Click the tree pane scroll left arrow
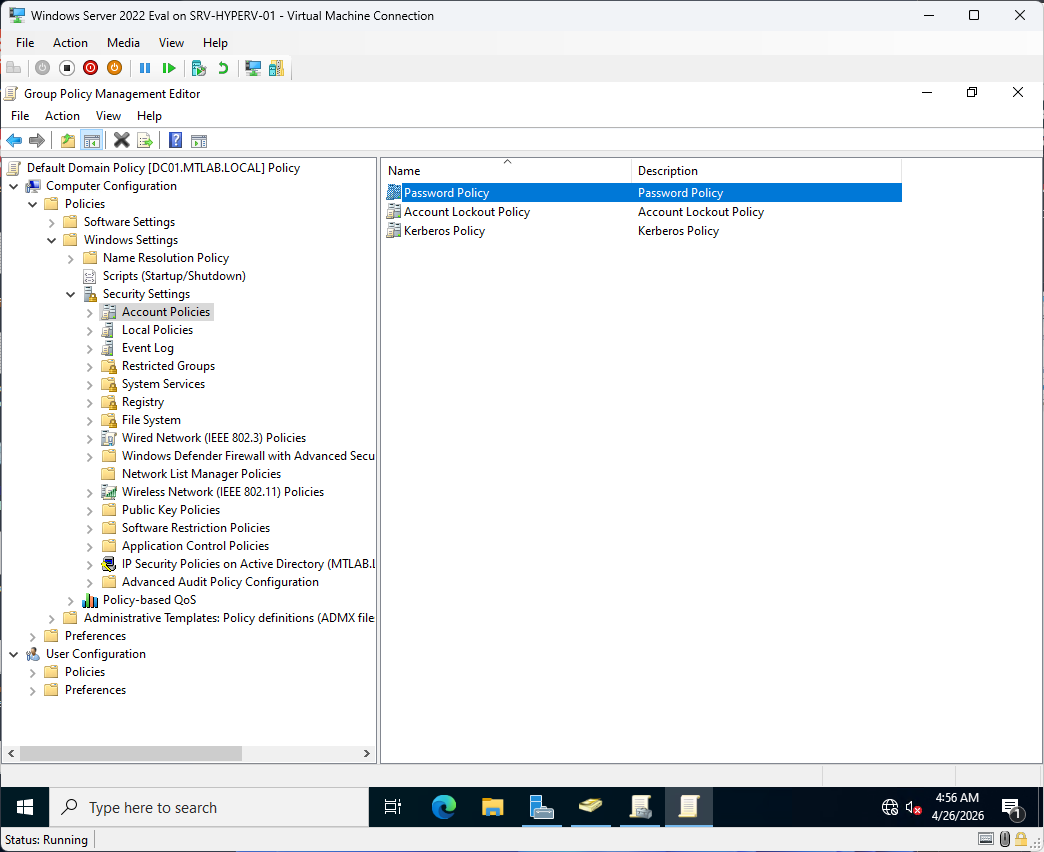 [11, 753]
